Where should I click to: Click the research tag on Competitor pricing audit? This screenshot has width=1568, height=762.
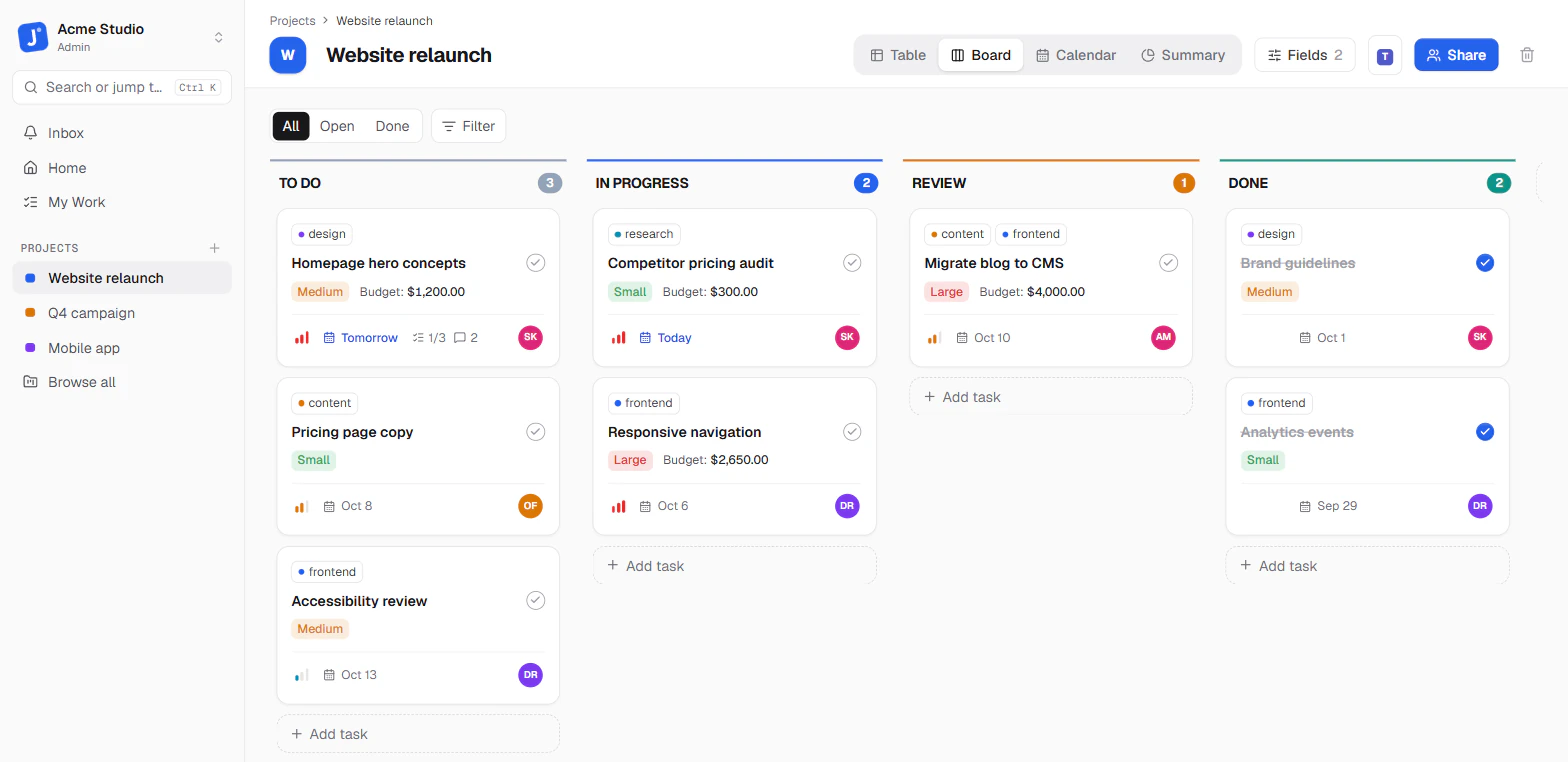pos(644,234)
